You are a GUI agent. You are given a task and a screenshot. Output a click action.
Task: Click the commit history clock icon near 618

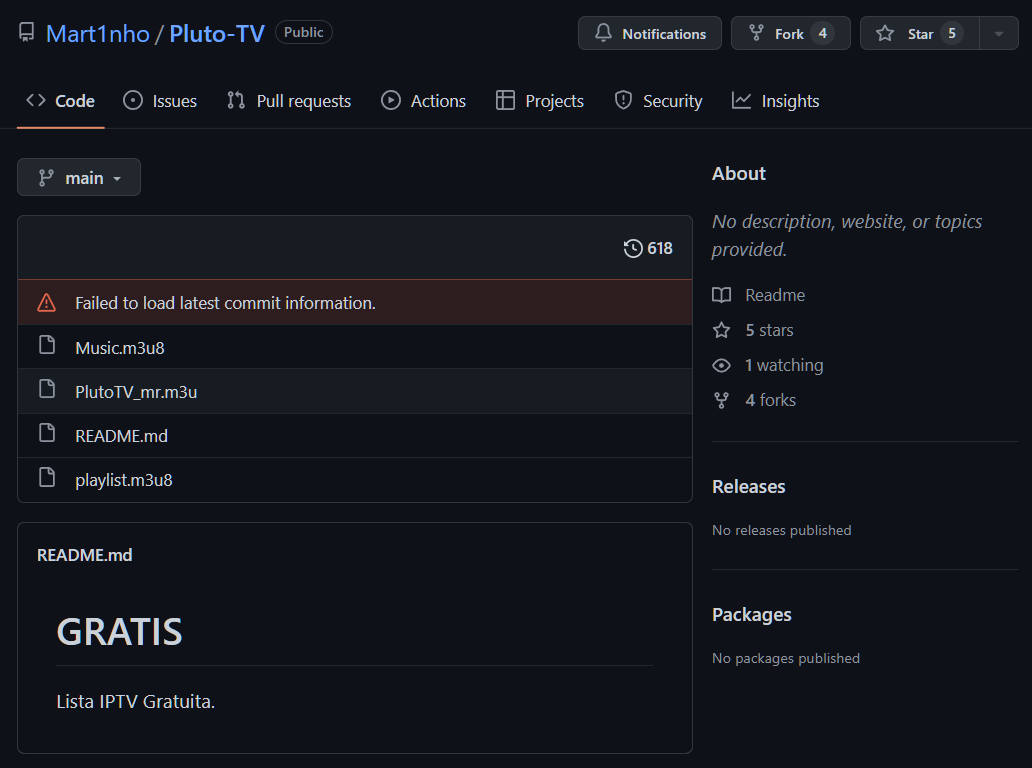632,248
